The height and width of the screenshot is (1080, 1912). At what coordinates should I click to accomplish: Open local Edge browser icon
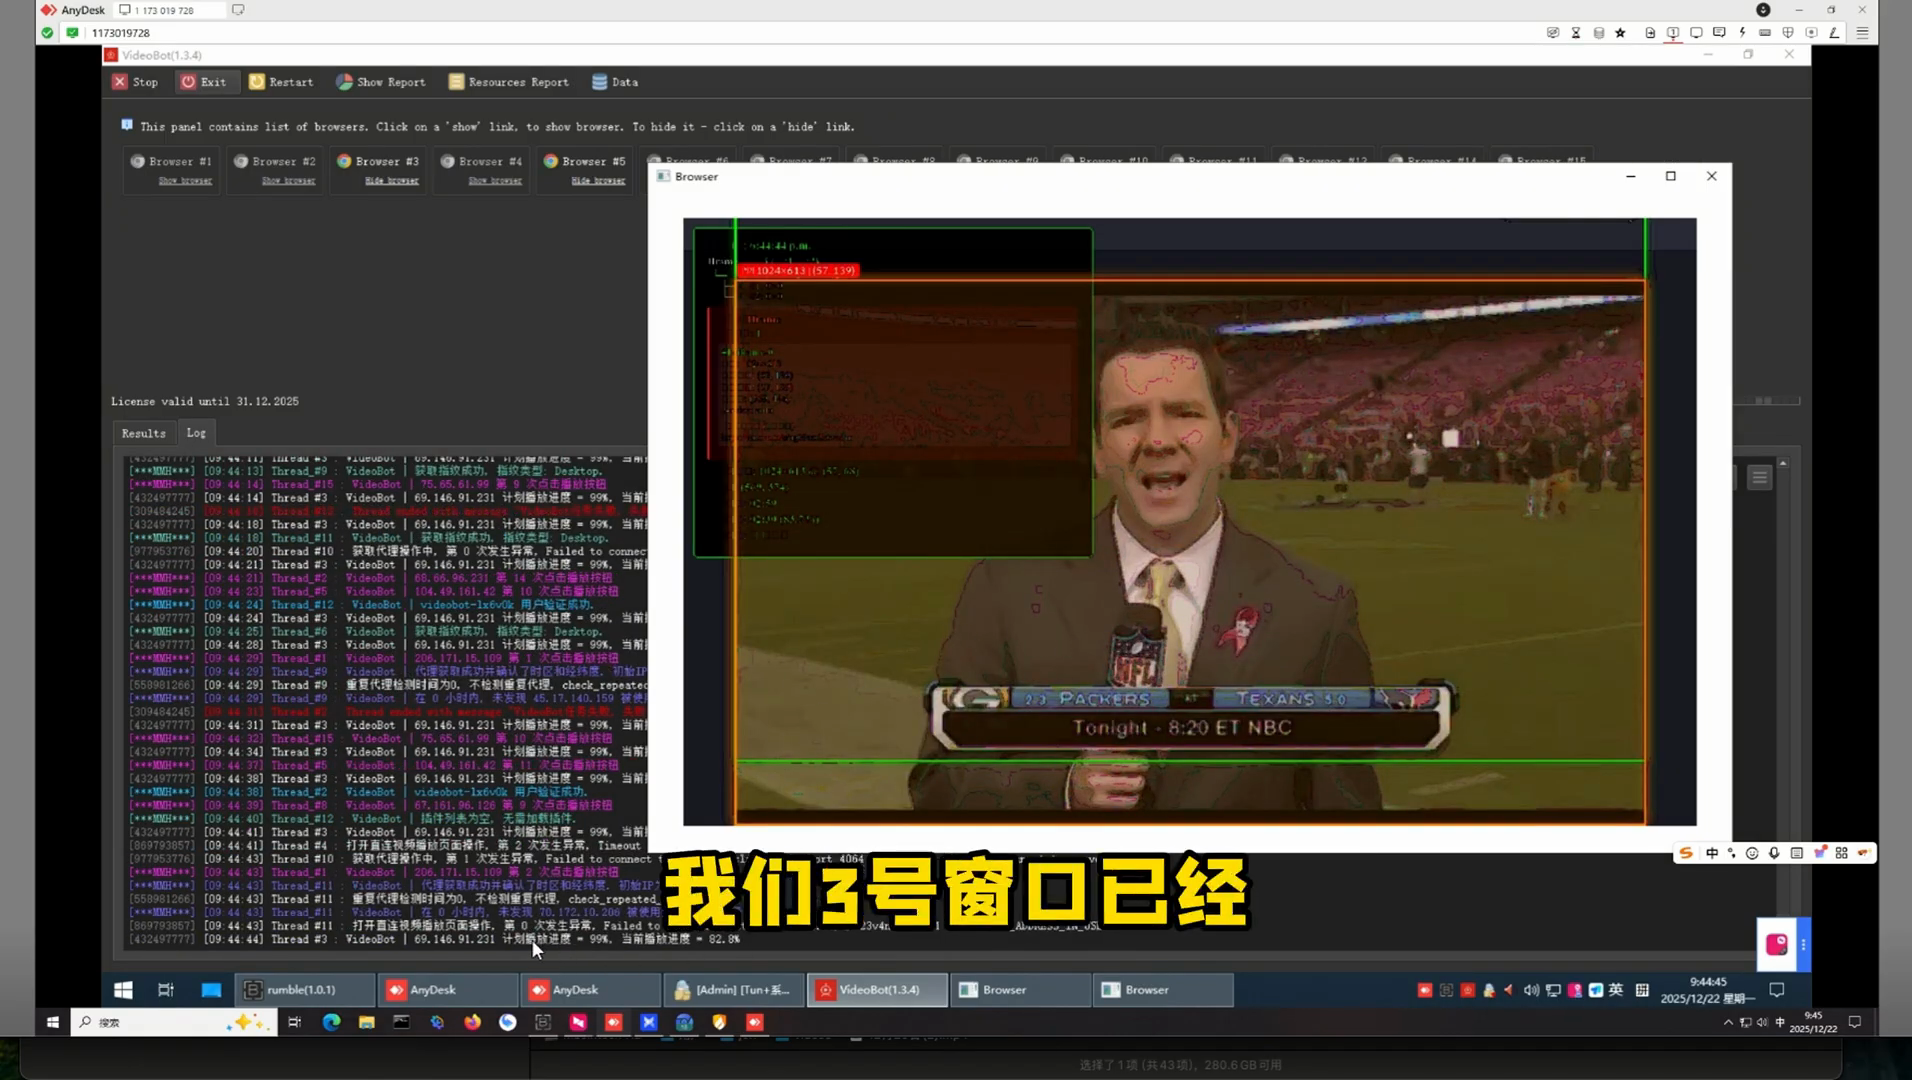(331, 1022)
